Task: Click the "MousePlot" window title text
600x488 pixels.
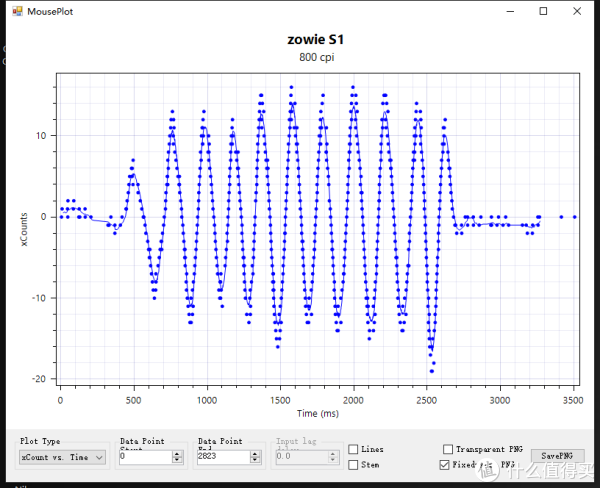Action: click(x=50, y=11)
